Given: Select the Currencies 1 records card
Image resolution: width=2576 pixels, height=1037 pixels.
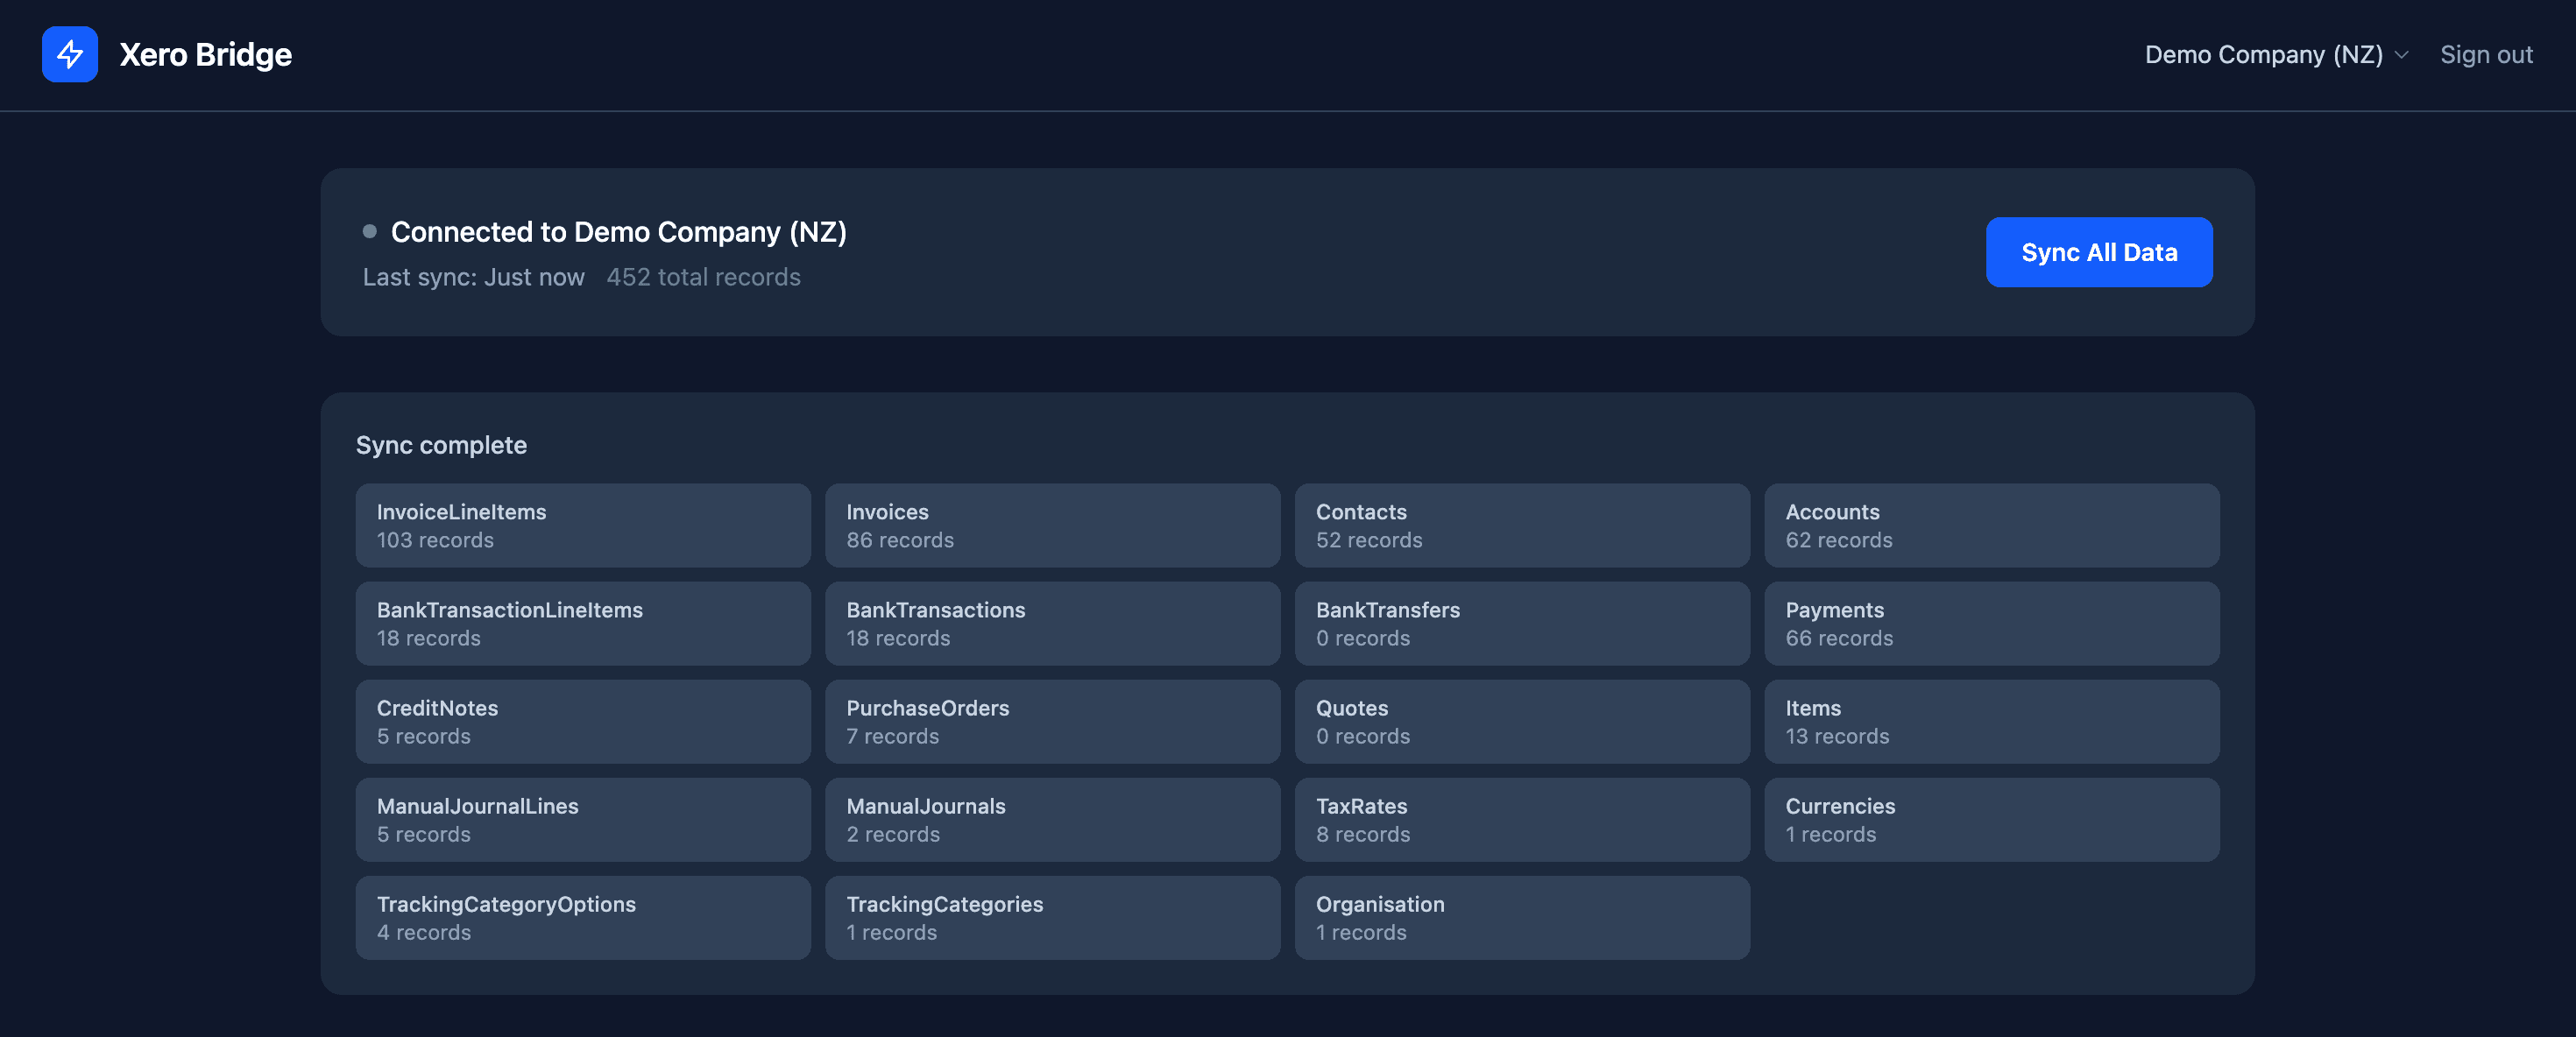Looking at the screenshot, I should pyautogui.click(x=1992, y=820).
